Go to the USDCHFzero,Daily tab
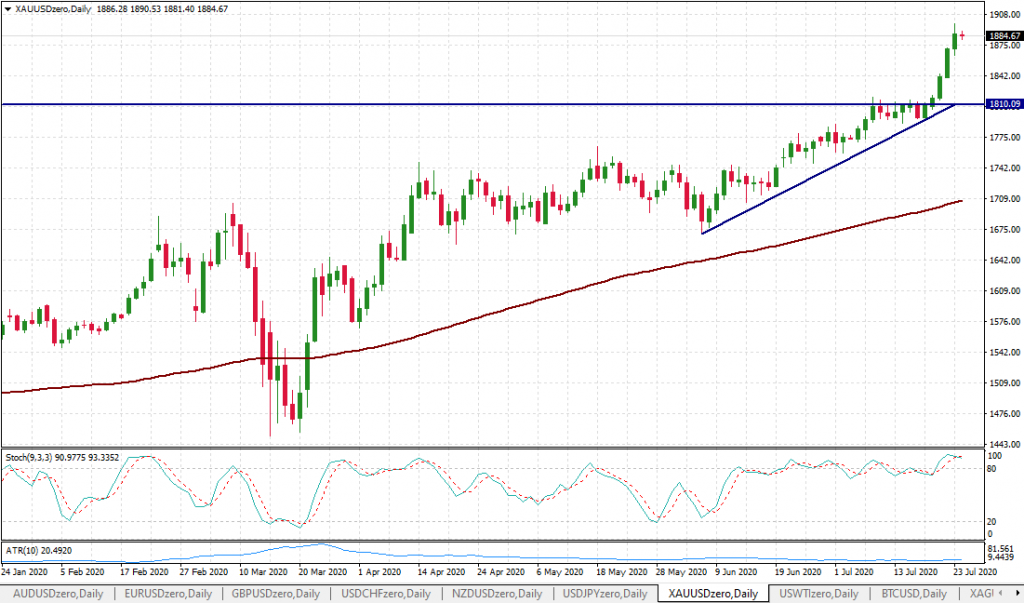The image size is (1024, 603). (x=385, y=594)
